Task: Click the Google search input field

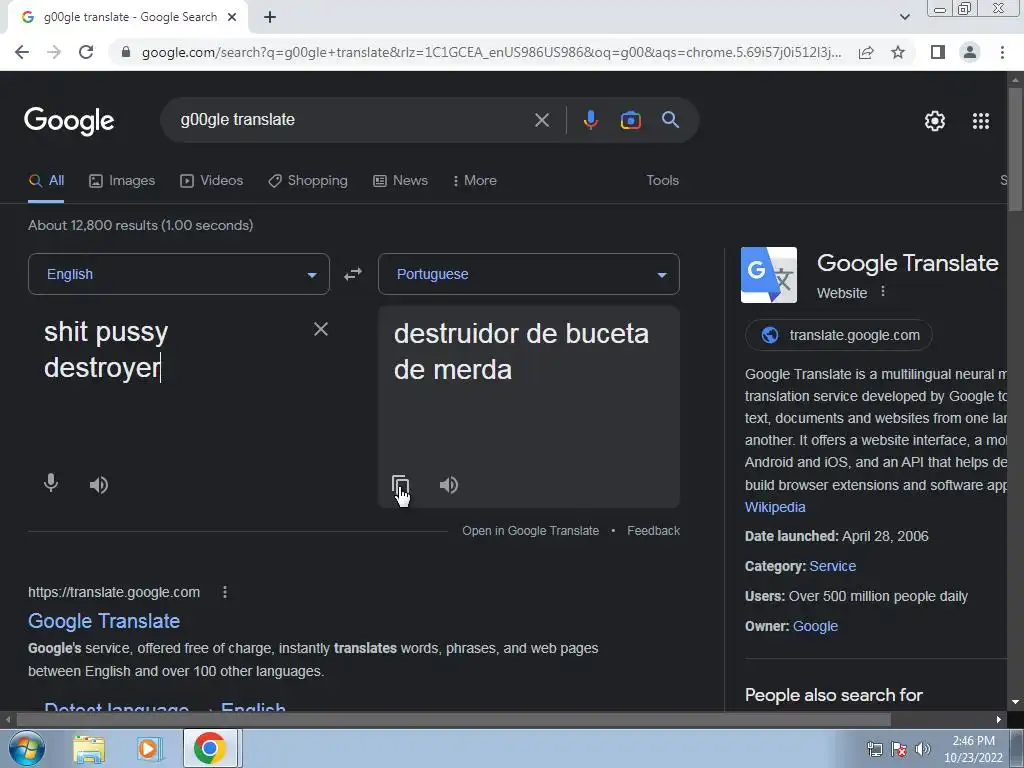Action: 353,120
